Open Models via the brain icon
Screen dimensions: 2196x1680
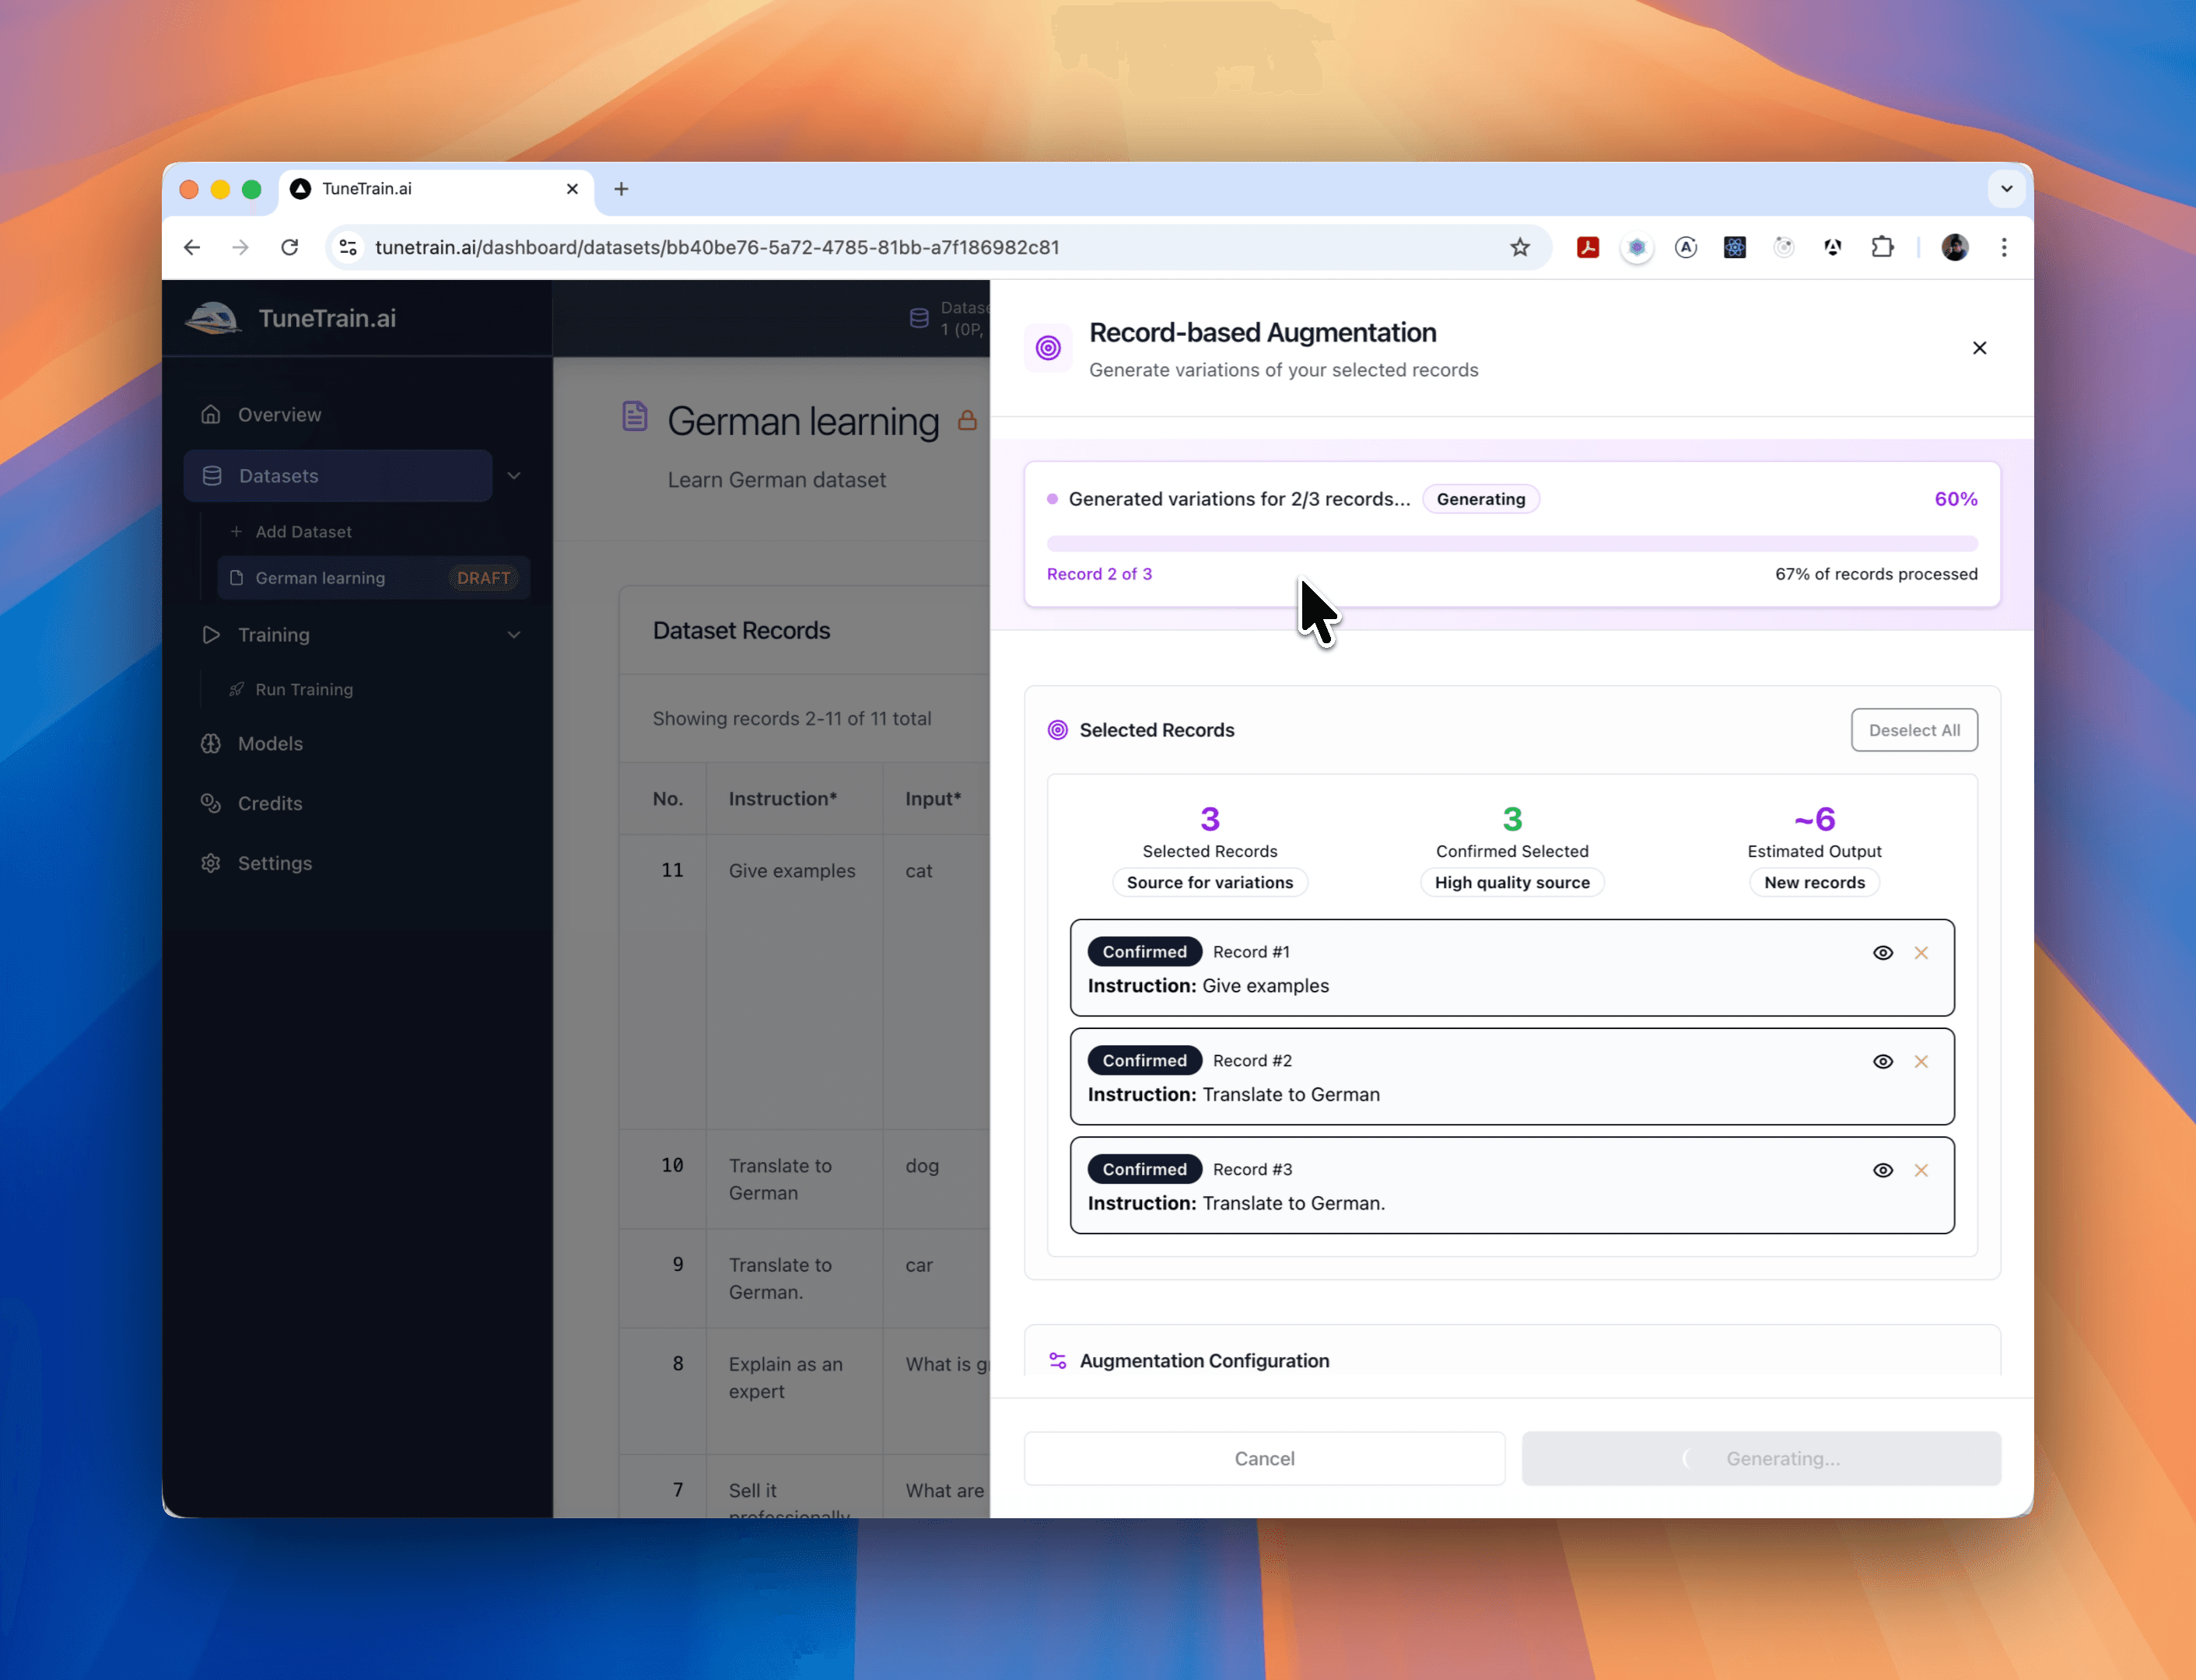(x=211, y=743)
